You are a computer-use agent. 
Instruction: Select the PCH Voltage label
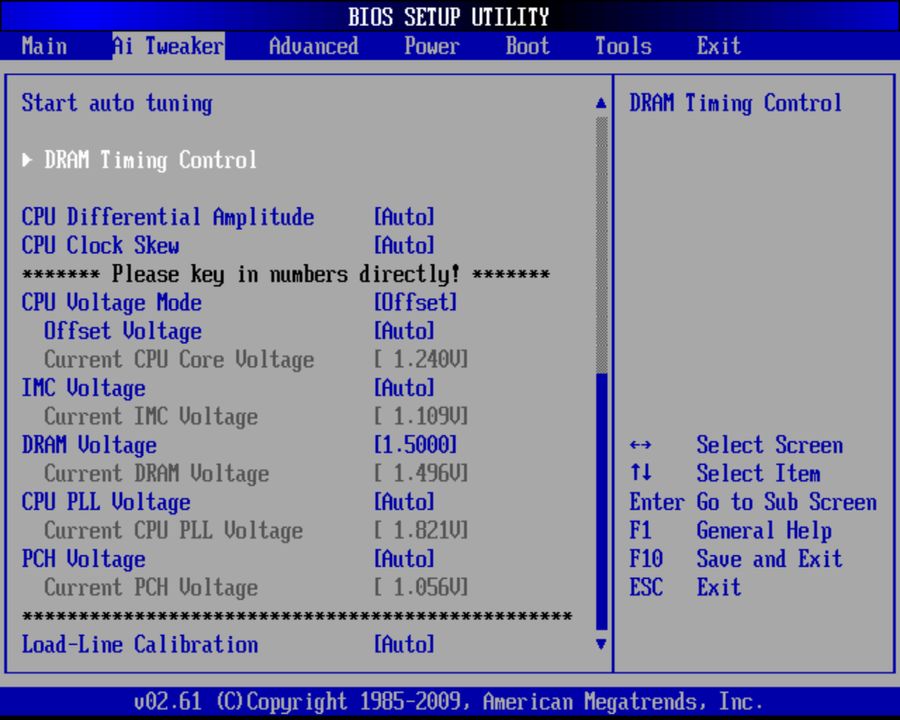[x=83, y=559]
